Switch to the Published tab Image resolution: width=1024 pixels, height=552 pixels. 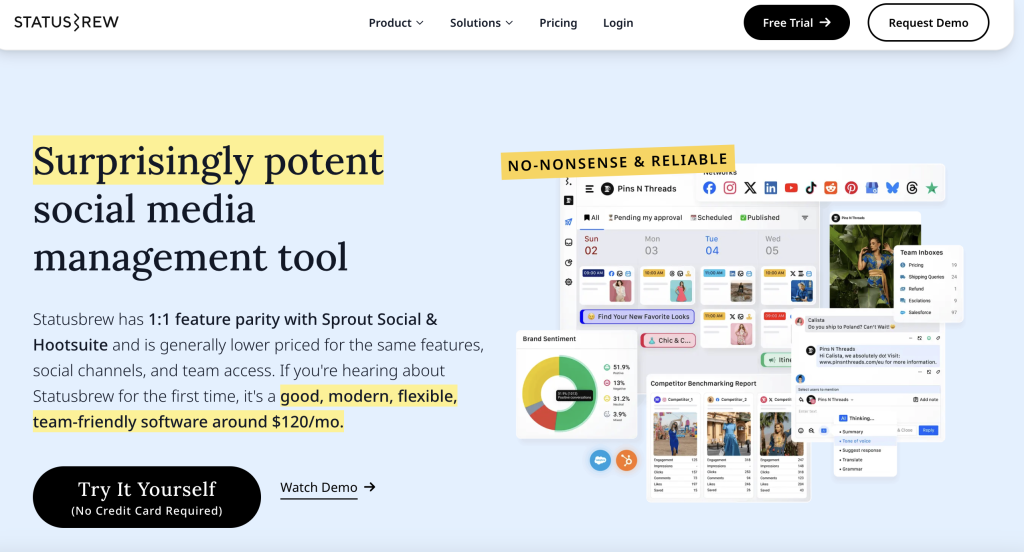pyautogui.click(x=760, y=218)
